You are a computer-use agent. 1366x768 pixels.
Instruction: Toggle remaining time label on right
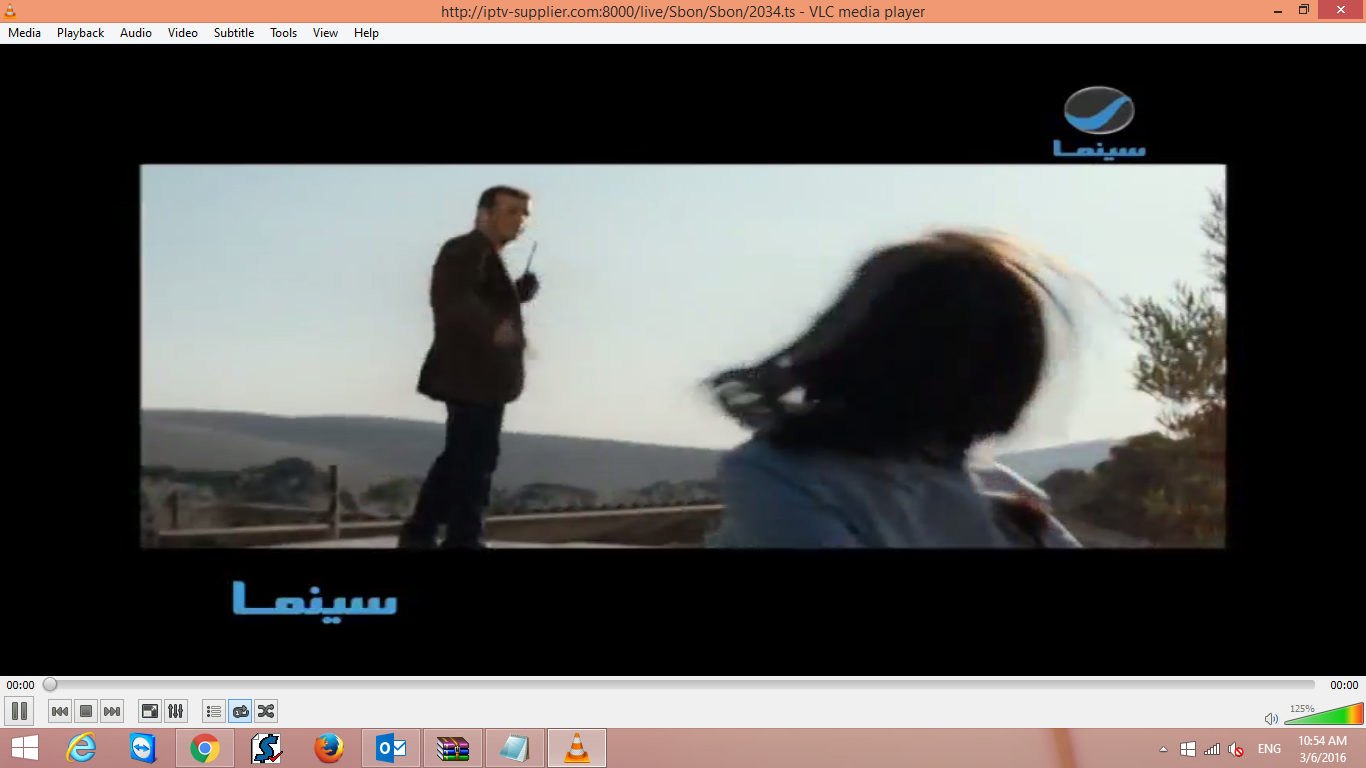1344,685
